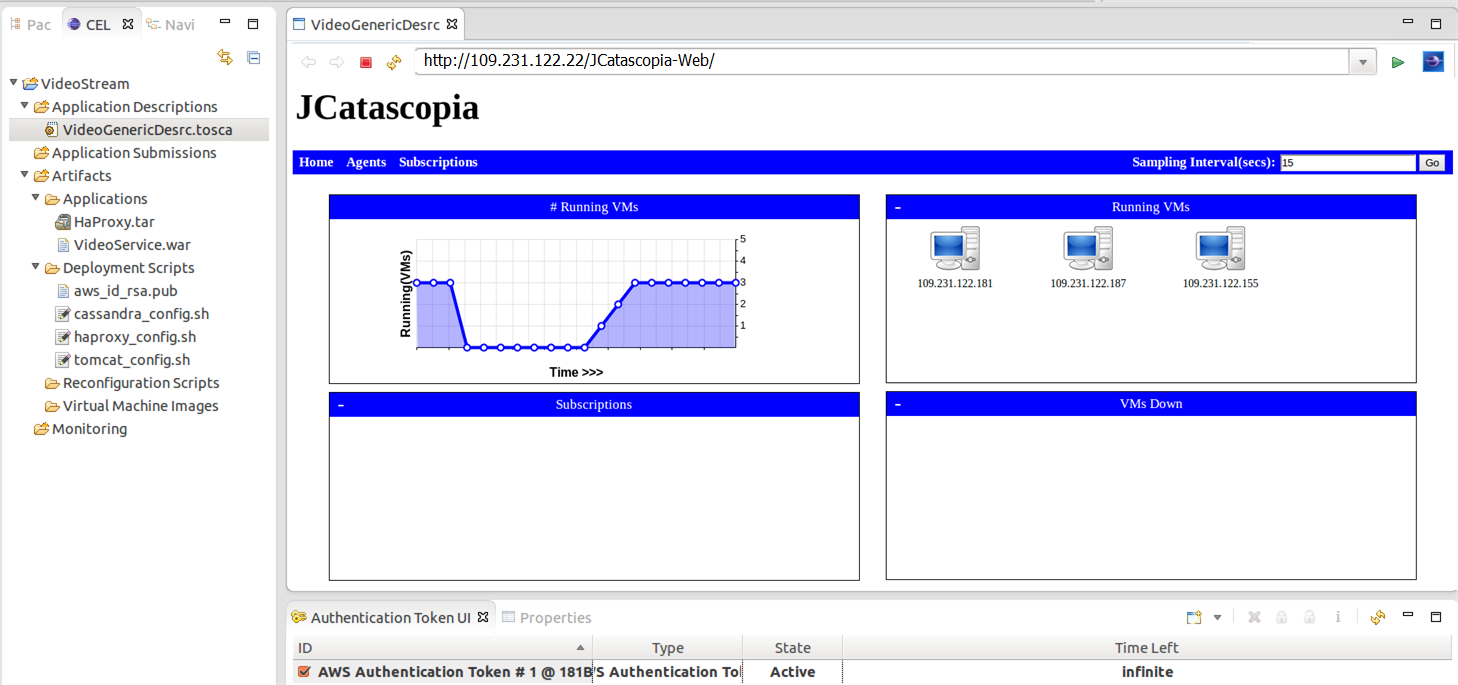This screenshot has width=1458, height=685.
Task: Select the VM icon 109.231.122.155
Action: (x=1220, y=249)
